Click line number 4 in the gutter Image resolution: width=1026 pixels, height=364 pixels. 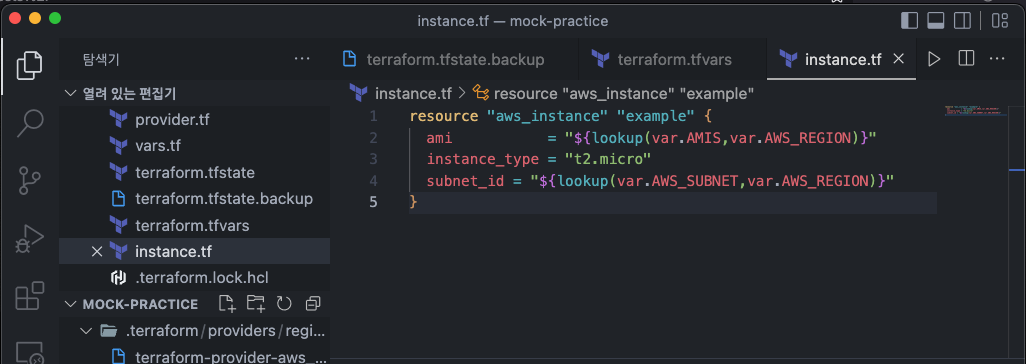pos(373,181)
